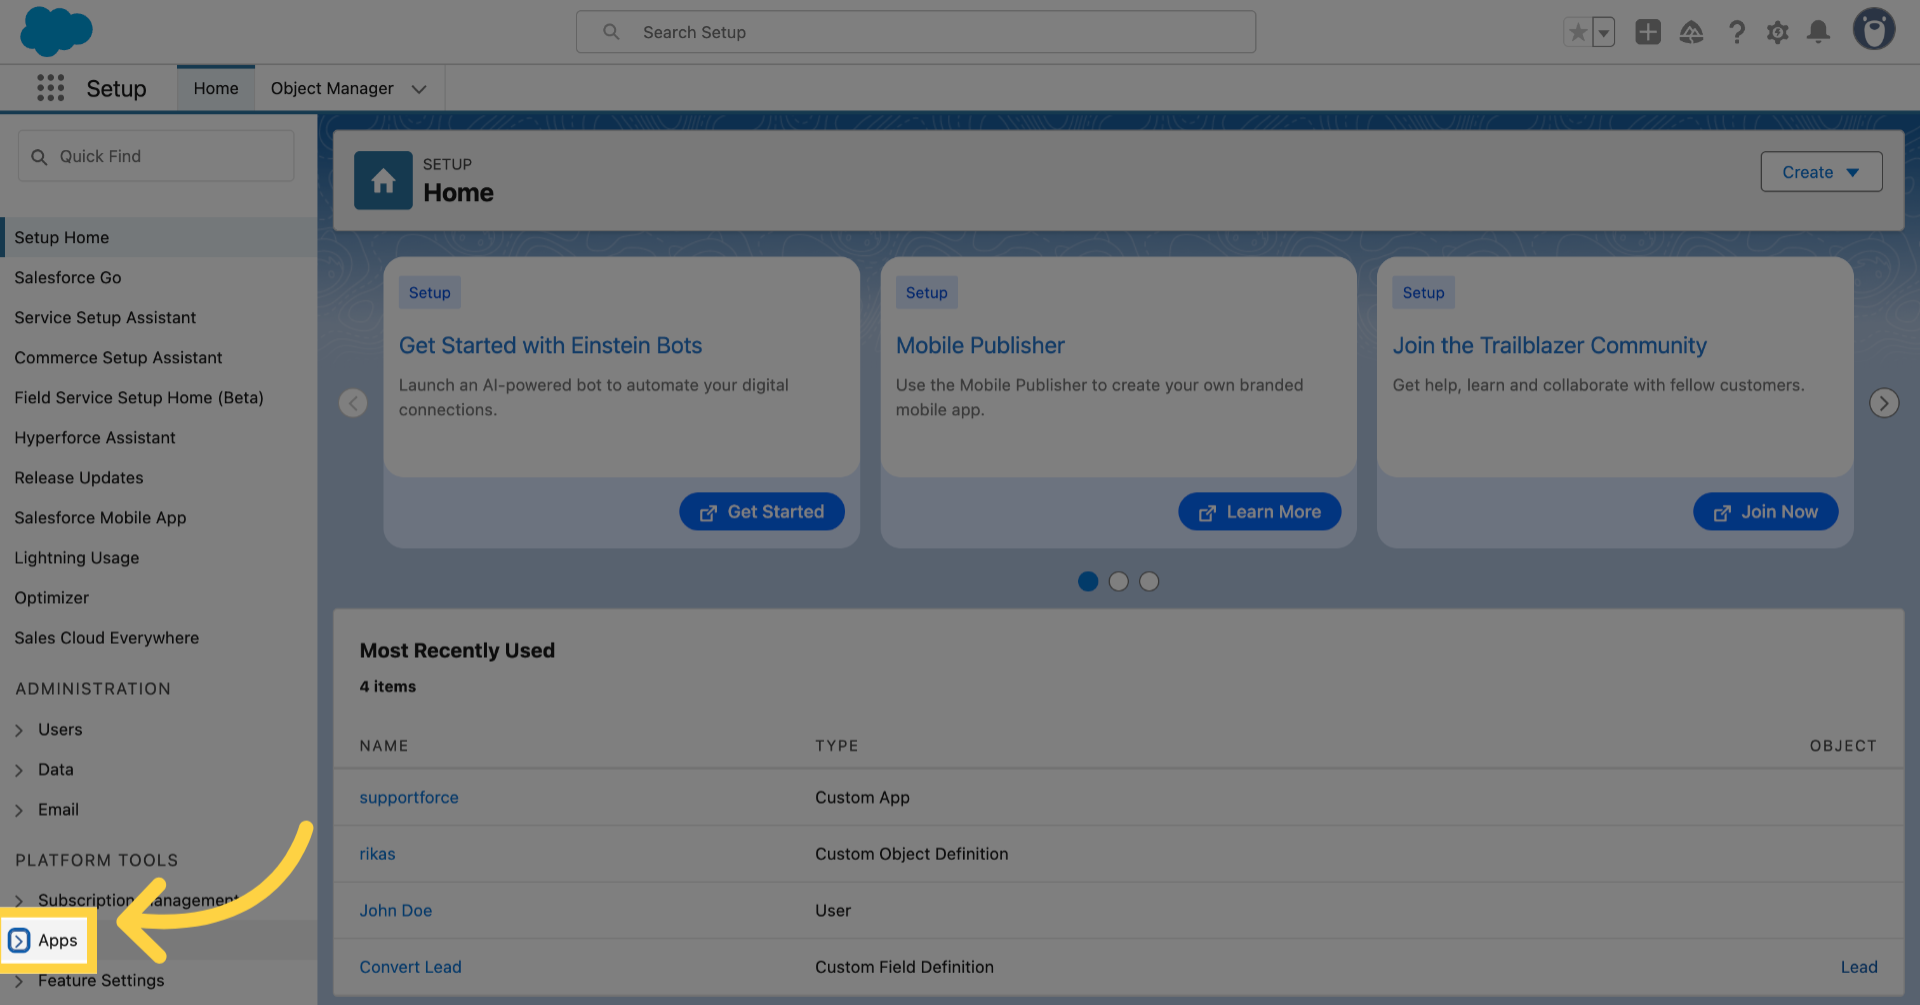Open the App Launcher dots grid
The image size is (1920, 1005).
[50, 88]
